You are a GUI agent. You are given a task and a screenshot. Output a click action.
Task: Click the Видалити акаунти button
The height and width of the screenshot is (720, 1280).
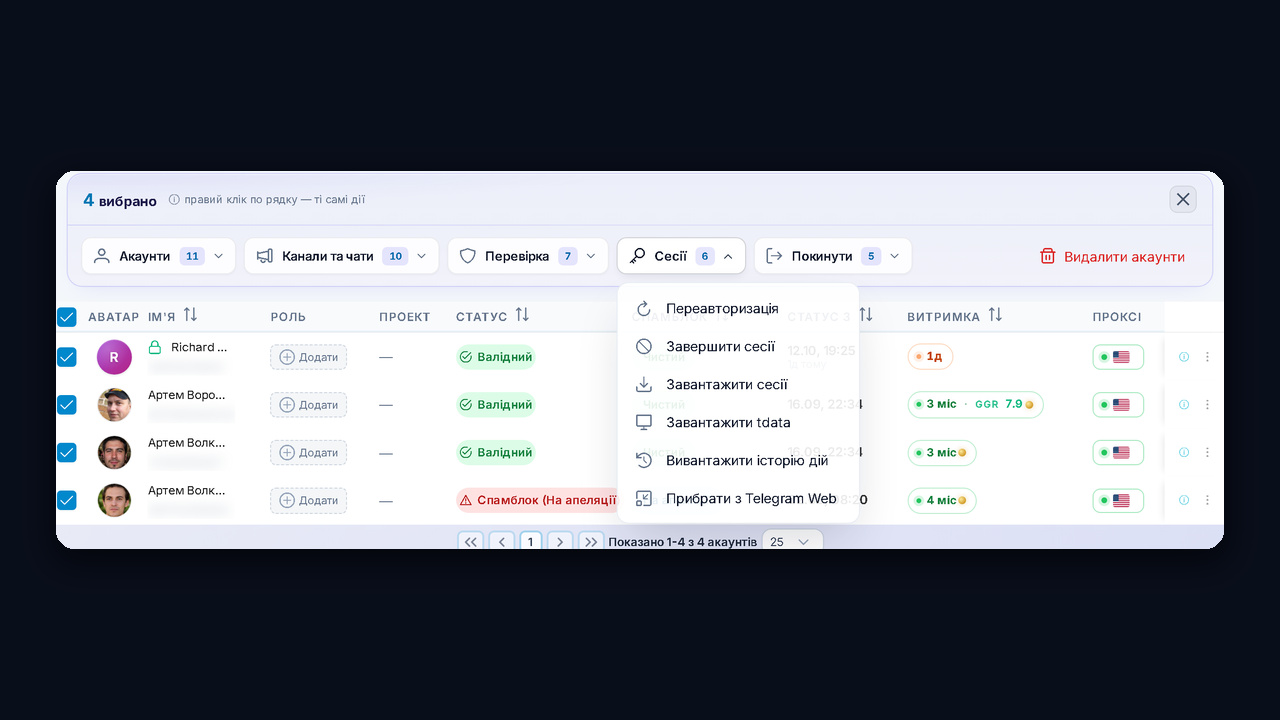coord(1112,256)
